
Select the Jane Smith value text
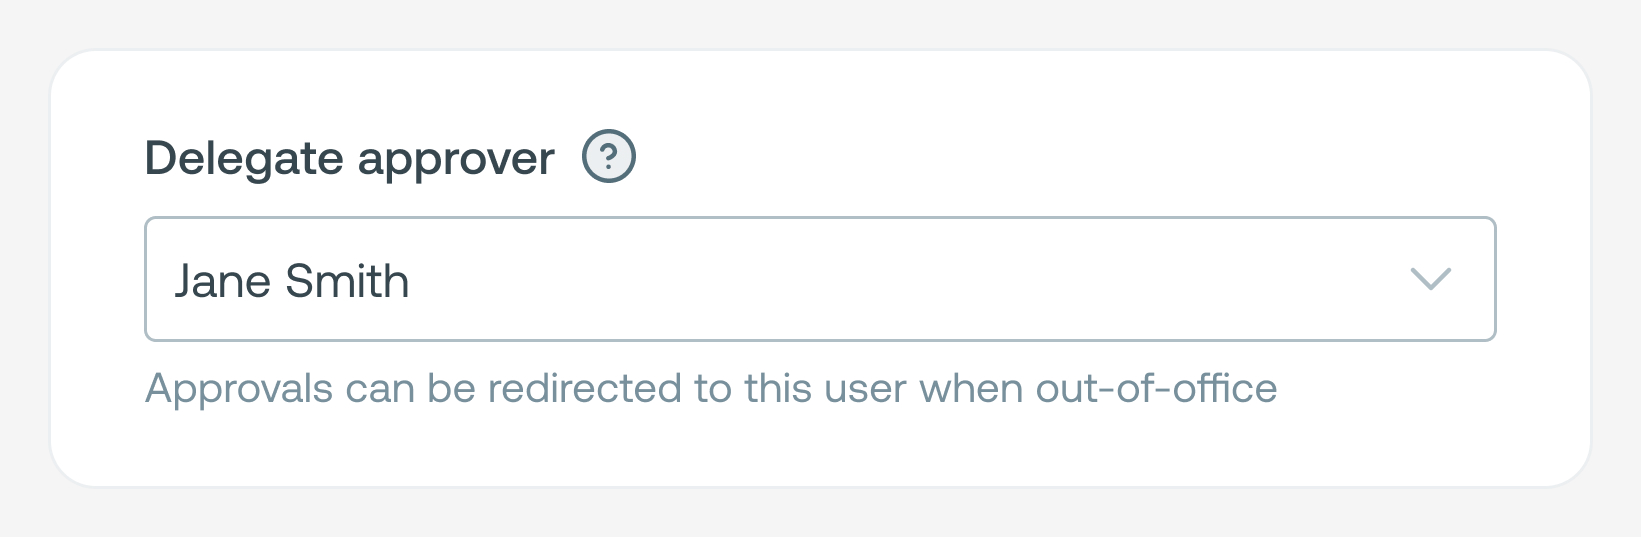point(292,281)
